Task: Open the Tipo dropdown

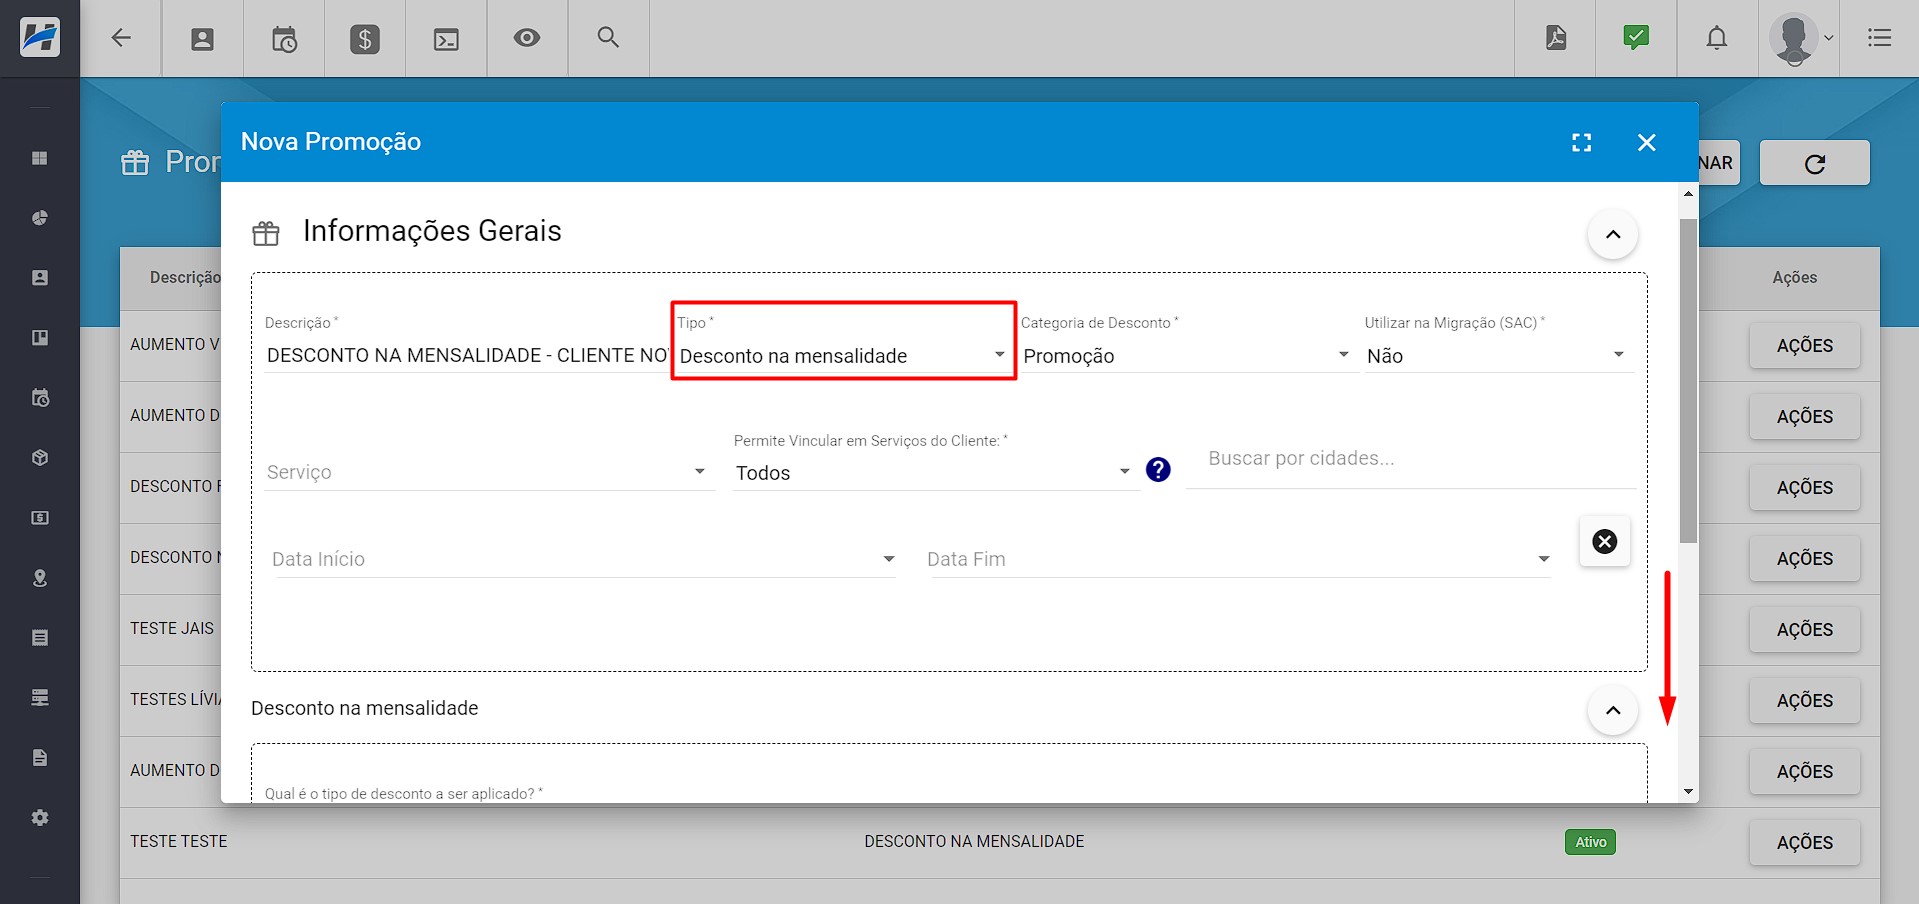Action: [842, 356]
